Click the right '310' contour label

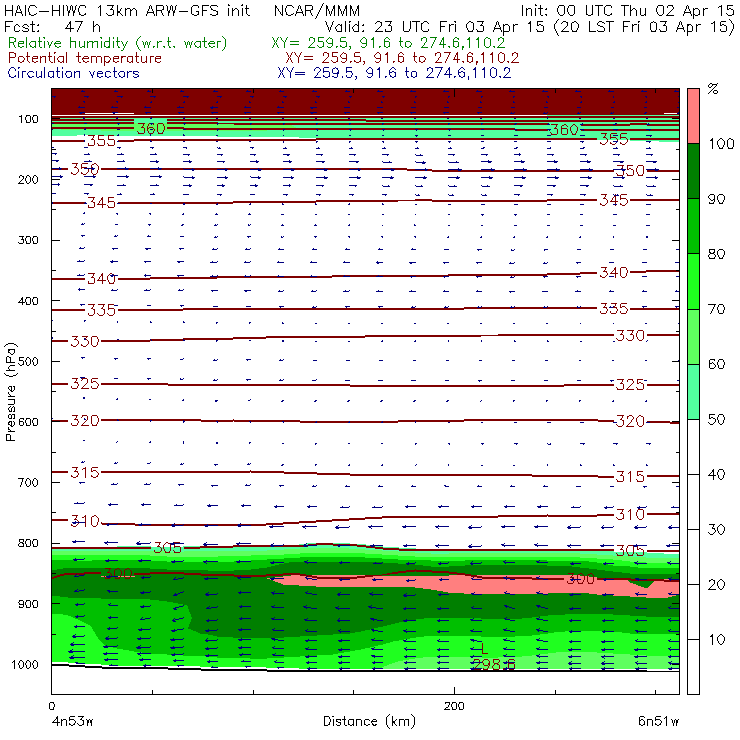[630, 514]
